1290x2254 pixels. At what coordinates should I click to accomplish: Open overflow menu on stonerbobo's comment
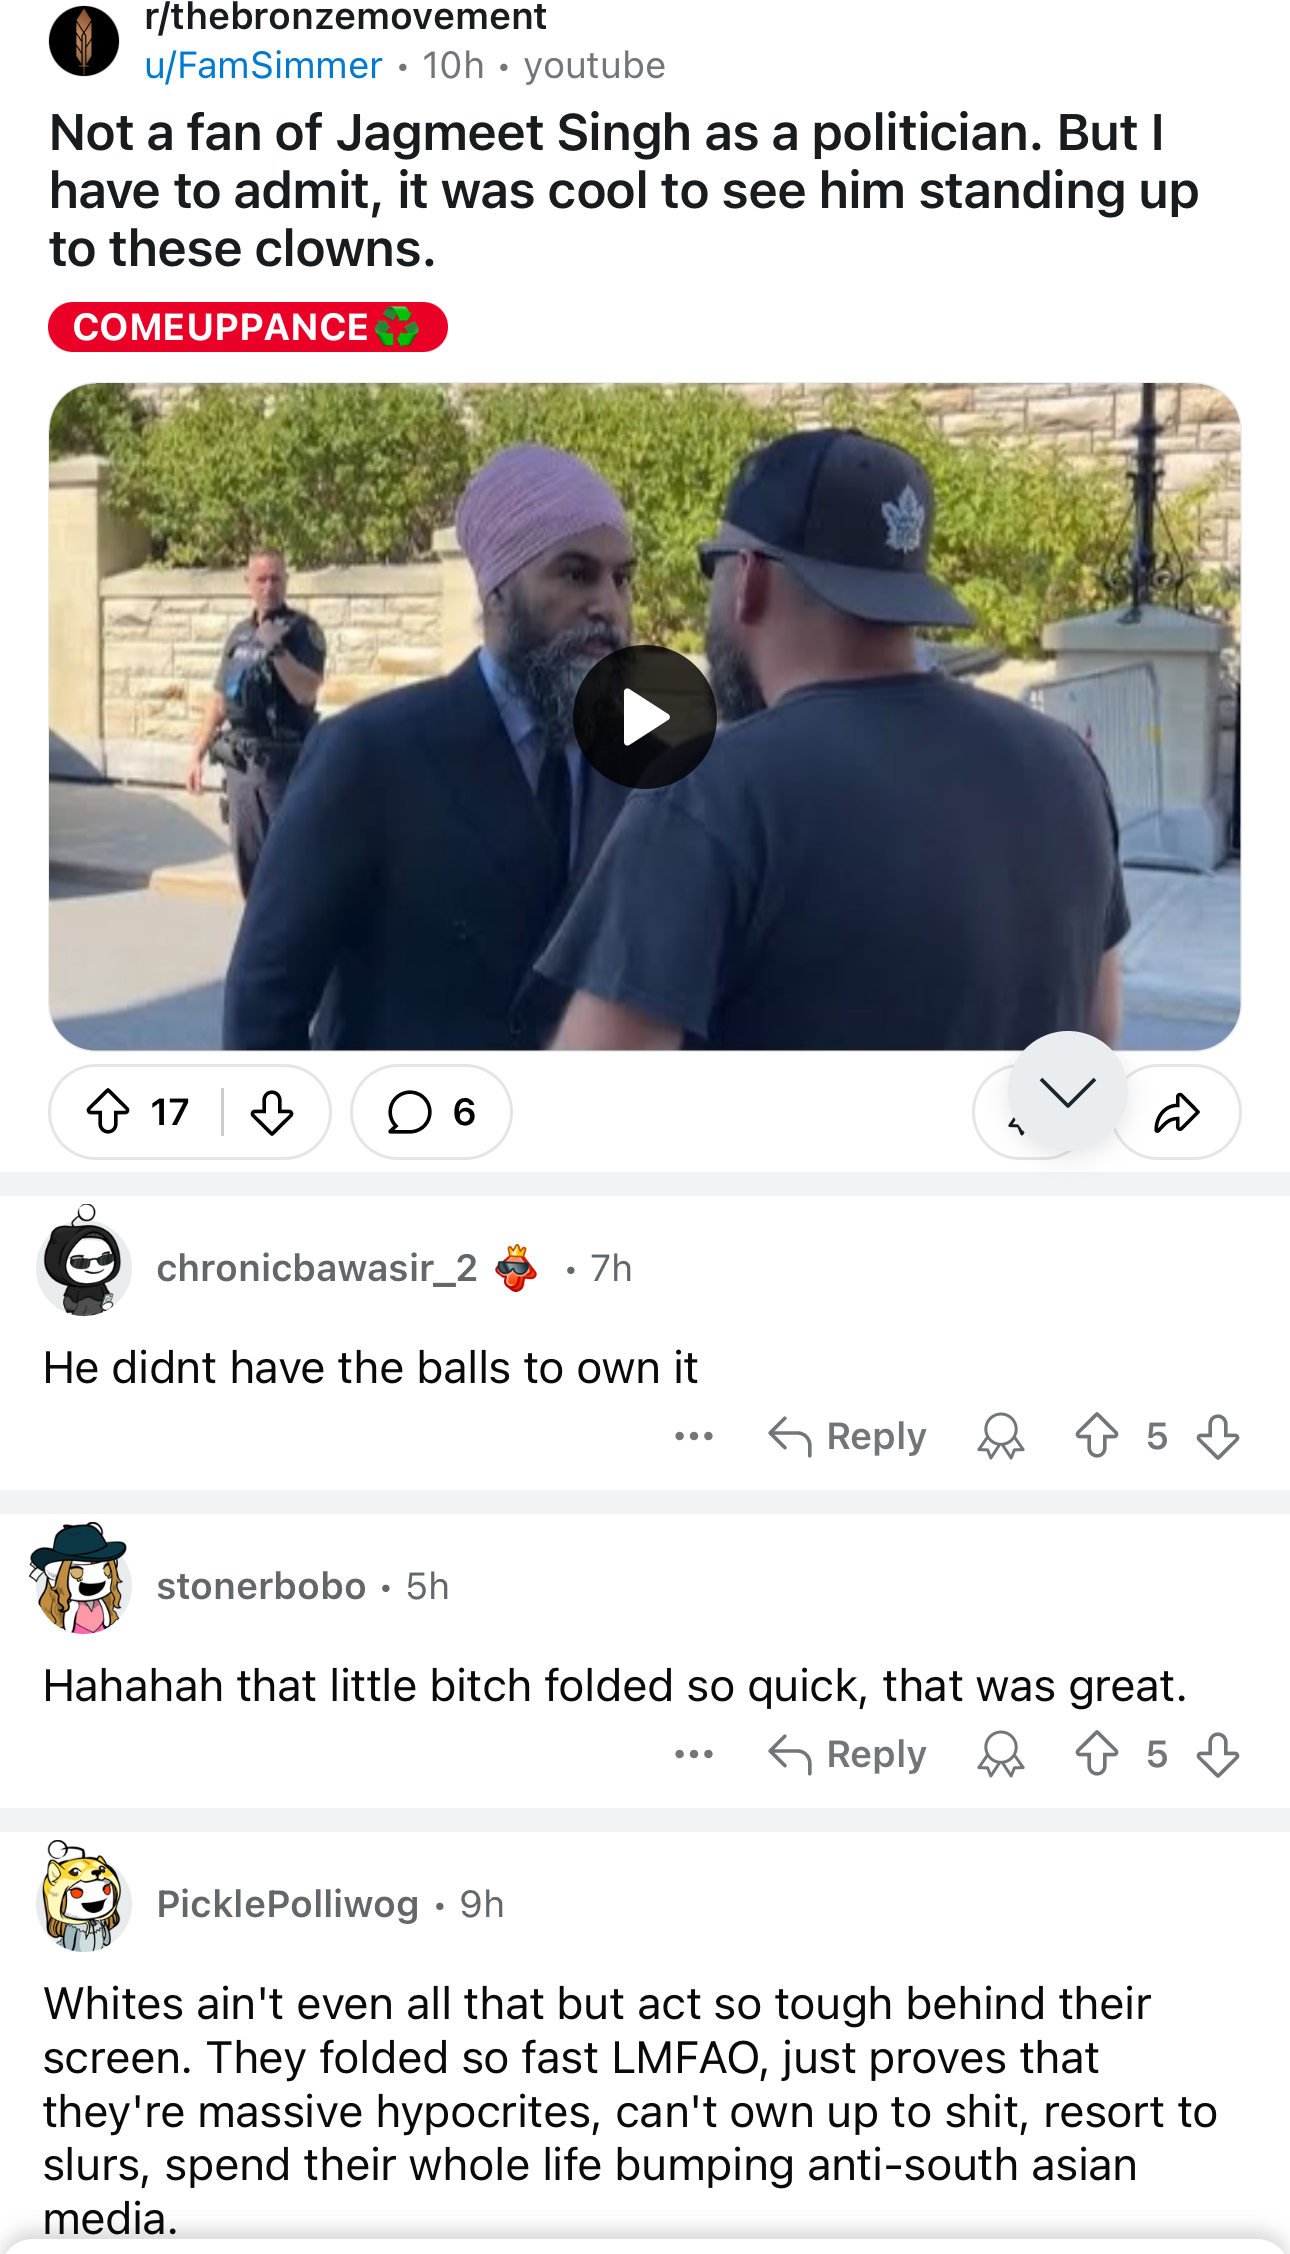click(x=694, y=1755)
